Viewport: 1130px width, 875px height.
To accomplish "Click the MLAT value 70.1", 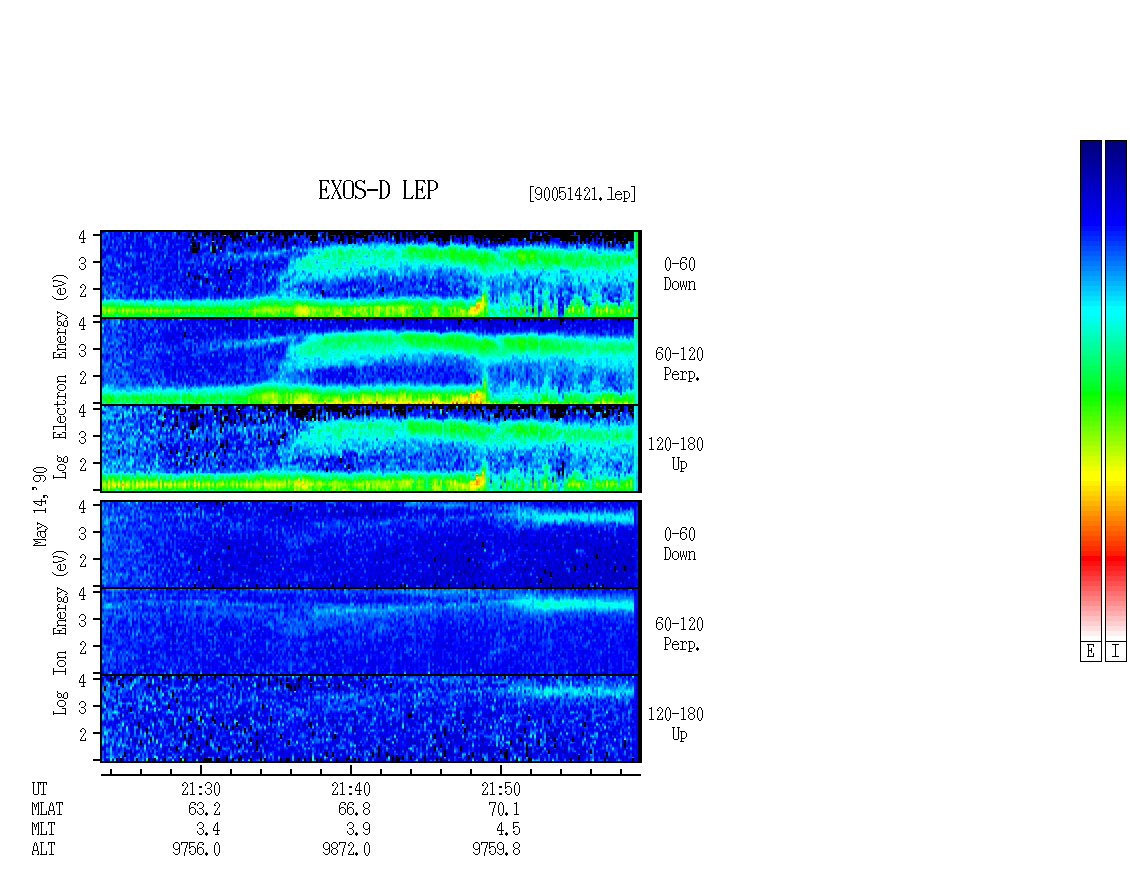I will 504,809.
